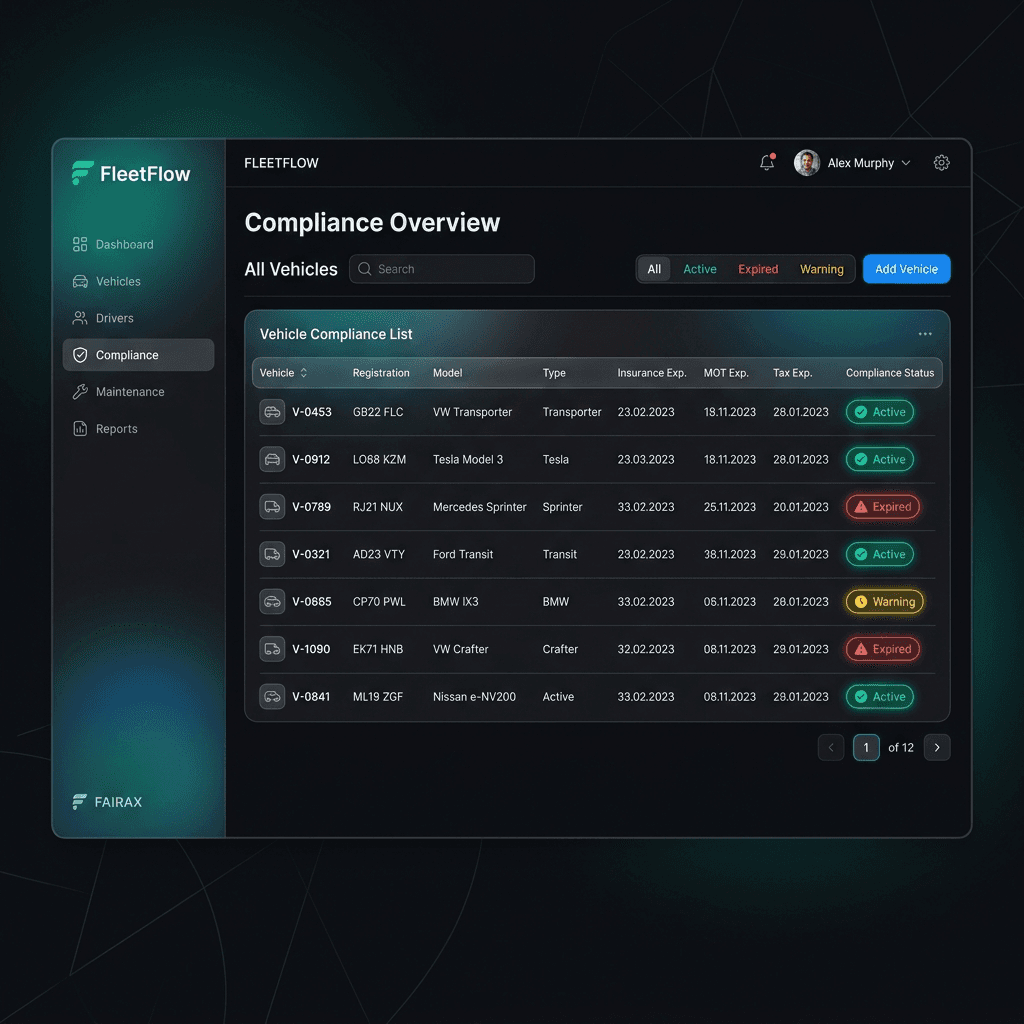Click the van icon for V-1090
The width and height of the screenshot is (1024, 1024).
(x=272, y=649)
